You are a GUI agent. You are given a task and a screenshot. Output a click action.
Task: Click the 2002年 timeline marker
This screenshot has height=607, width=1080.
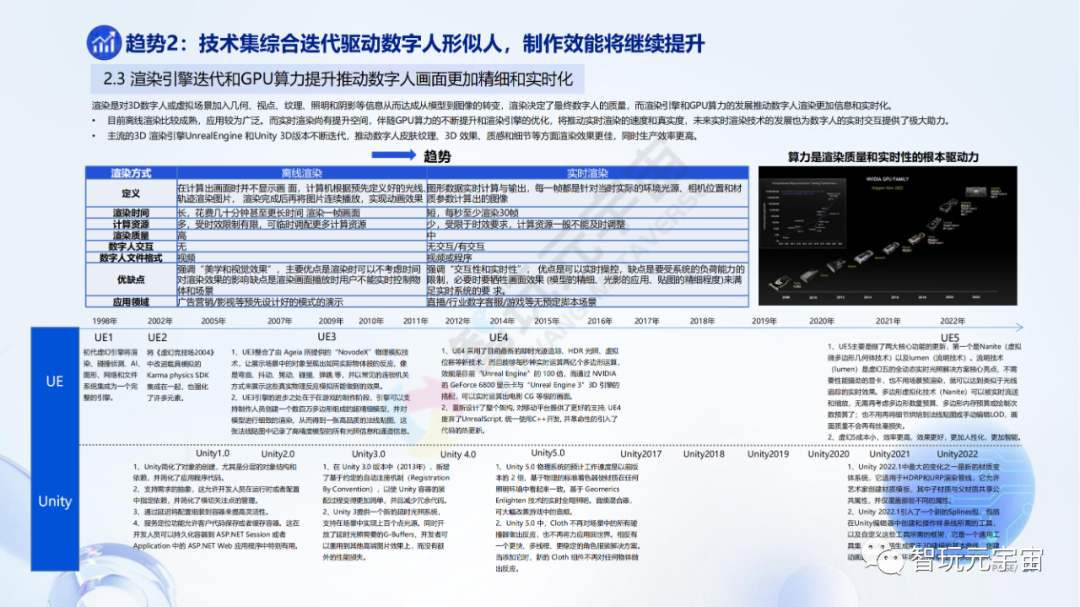(160, 321)
